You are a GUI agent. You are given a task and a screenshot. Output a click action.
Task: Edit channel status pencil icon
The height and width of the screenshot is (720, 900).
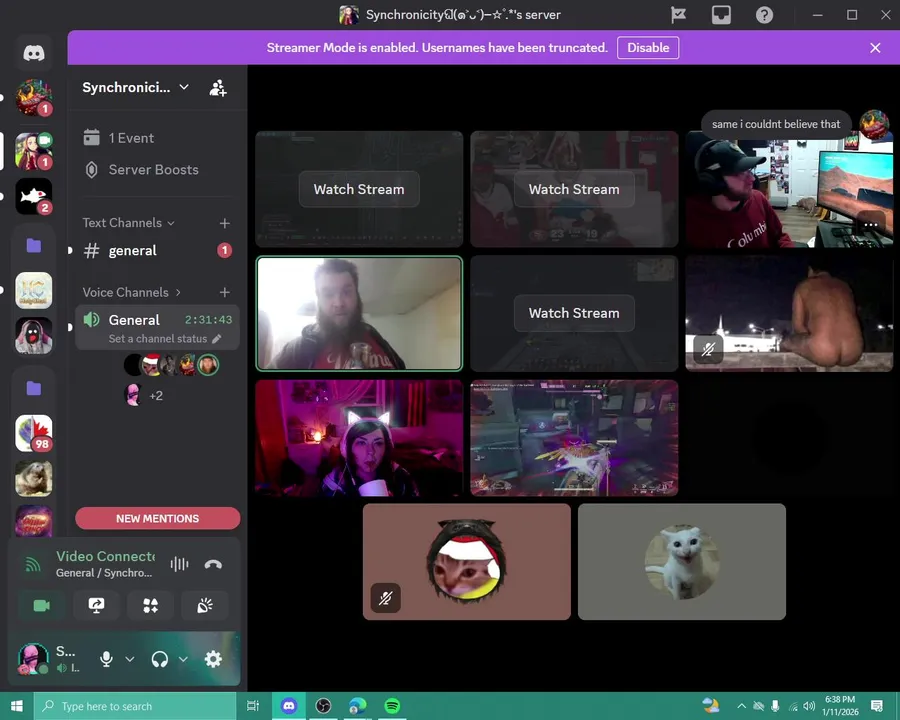(x=217, y=339)
